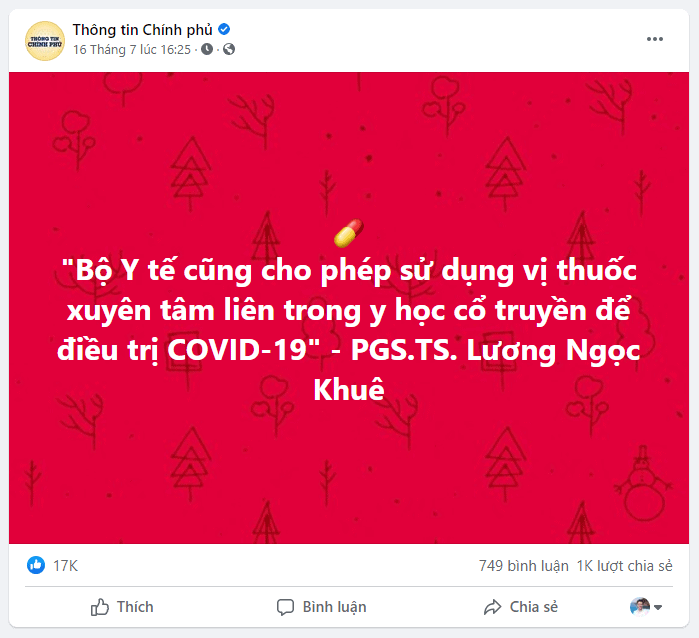Click the Bình luận comment button
Screen dimensions: 699x638
click(321, 607)
